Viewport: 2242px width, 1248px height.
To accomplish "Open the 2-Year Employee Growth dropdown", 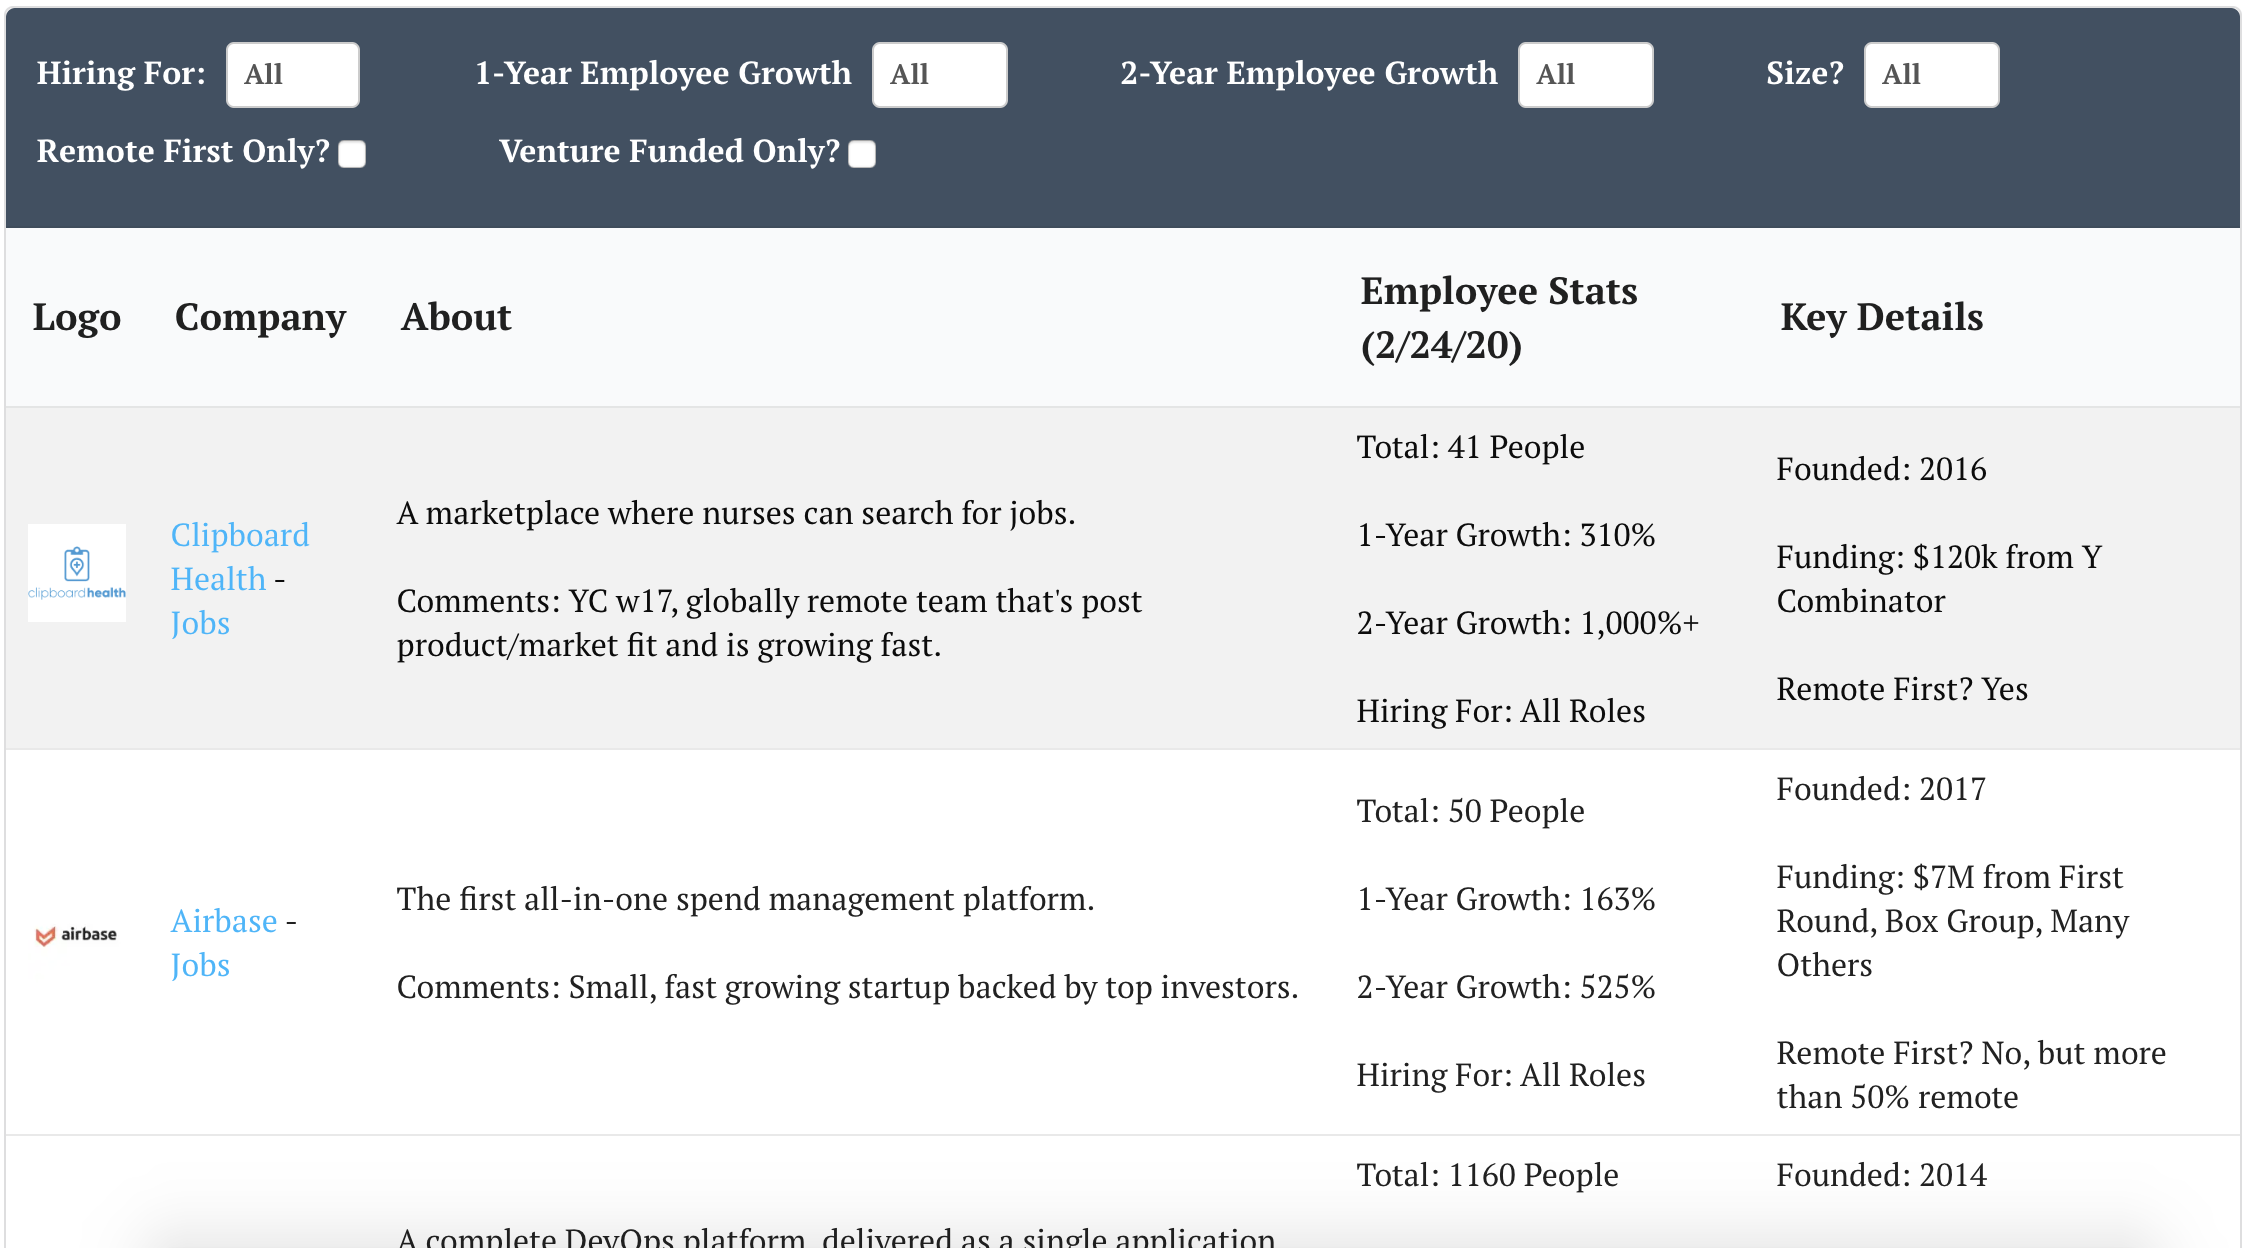I will (x=1585, y=75).
